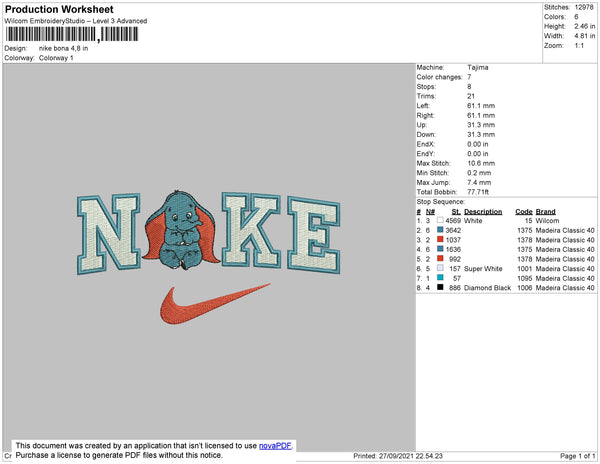This screenshot has width=600, height=464.
Task: Click the 'Description' column header
Action: click(x=483, y=212)
